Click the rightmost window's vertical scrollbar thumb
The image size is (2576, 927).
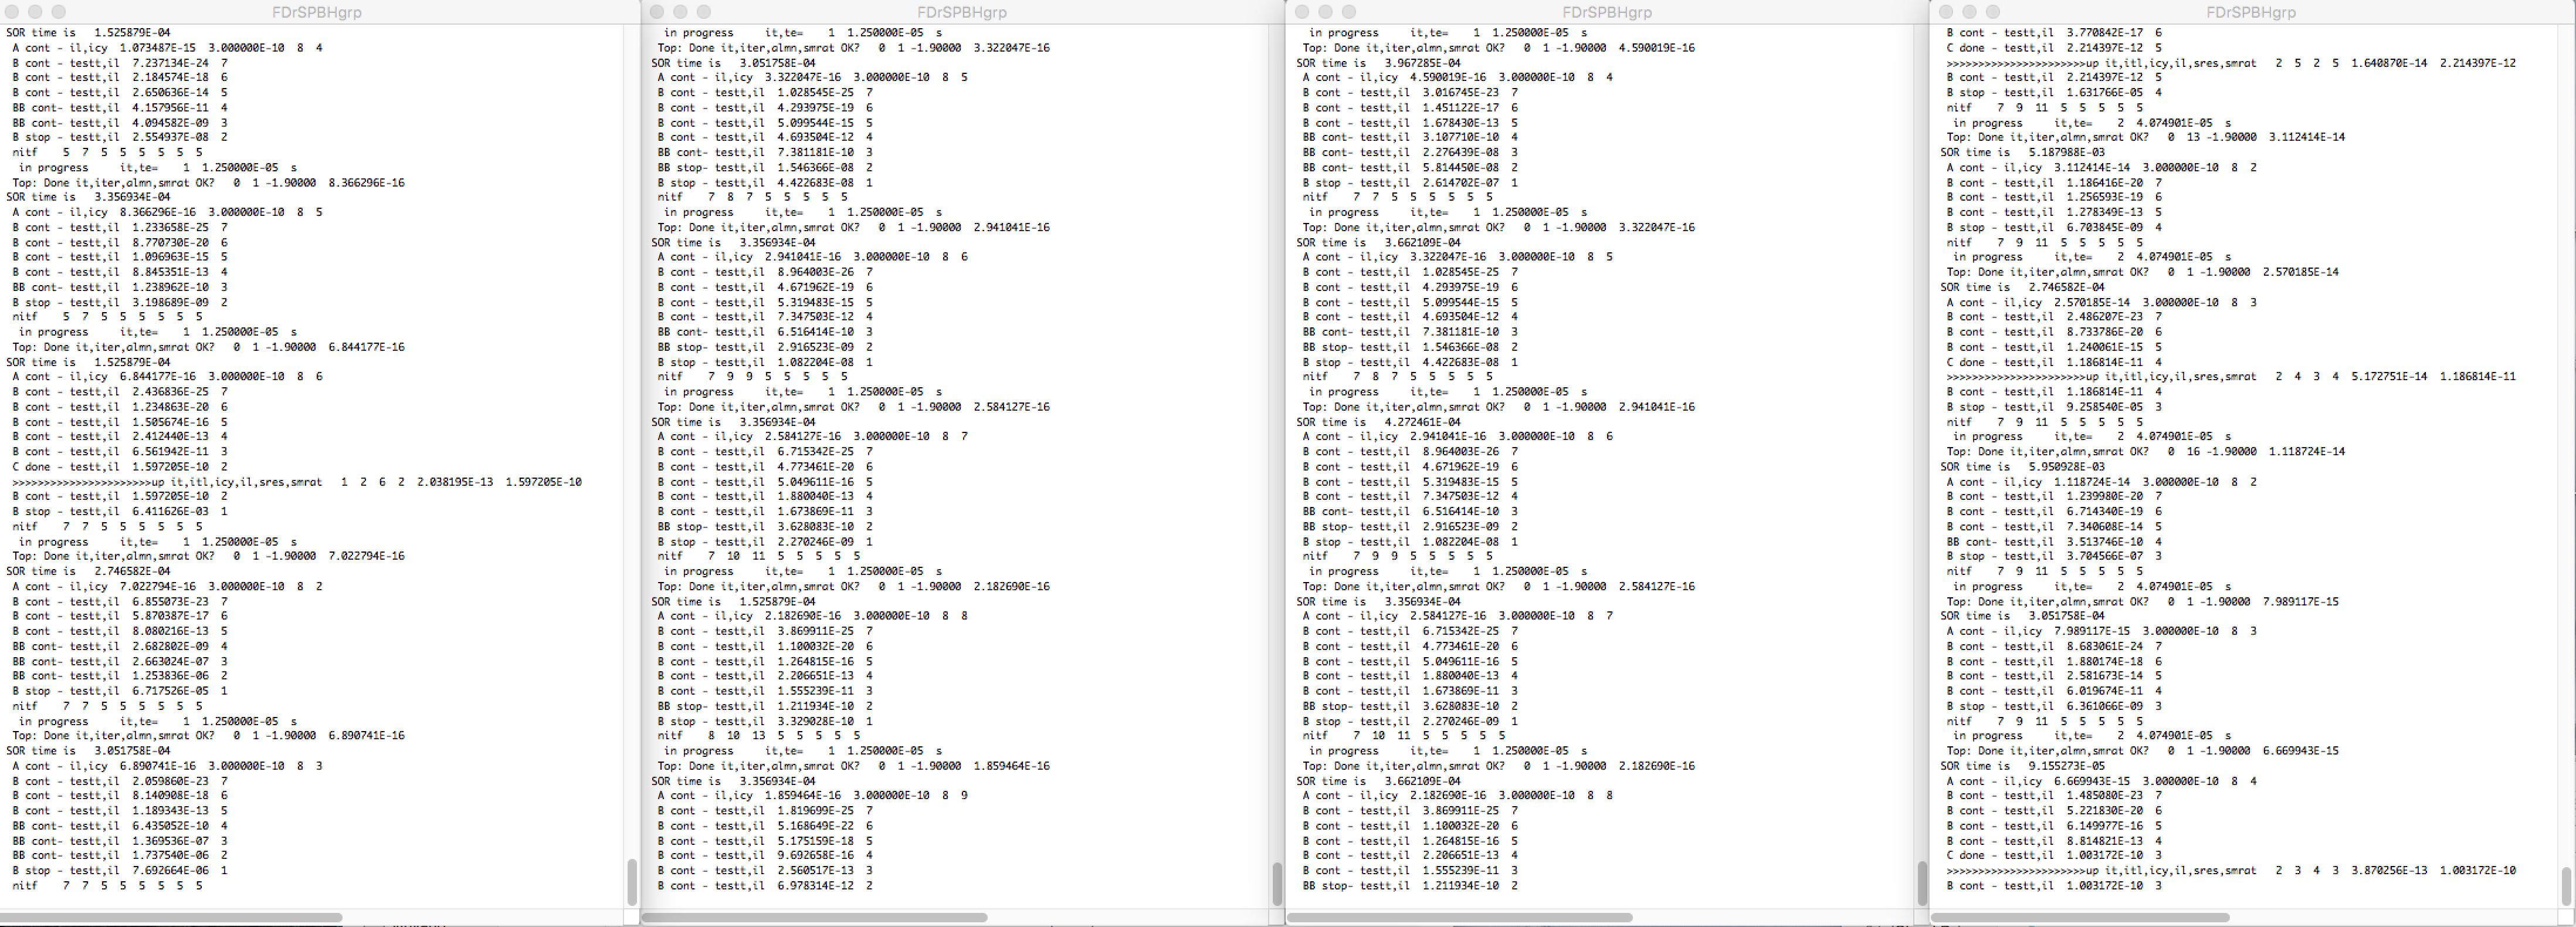[x=2566, y=885]
